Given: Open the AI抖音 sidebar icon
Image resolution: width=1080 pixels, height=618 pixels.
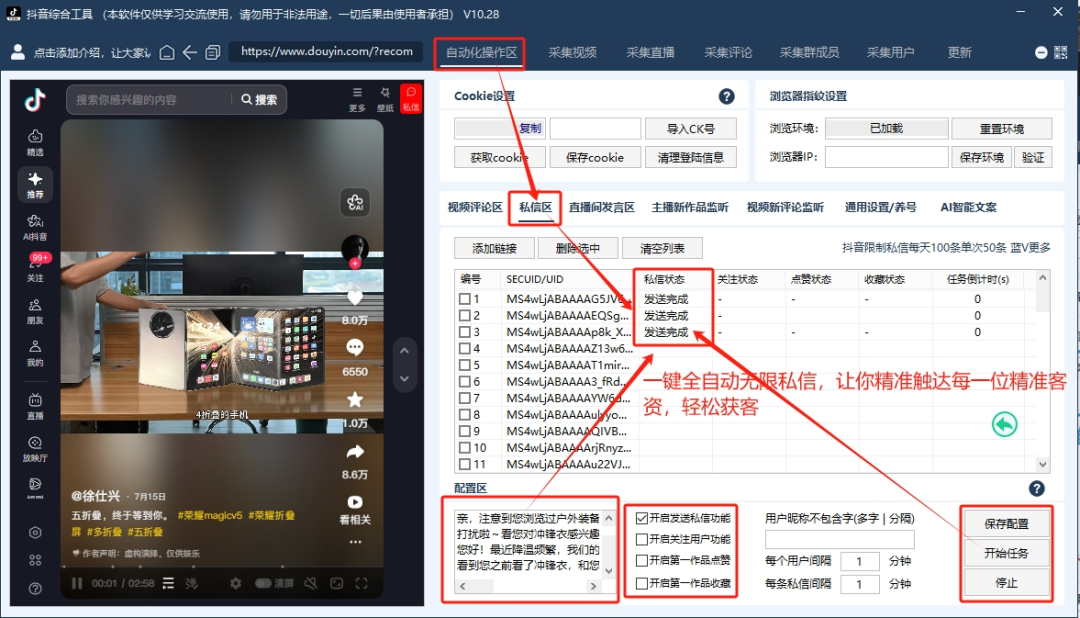Looking at the screenshot, I should pyautogui.click(x=35, y=227).
